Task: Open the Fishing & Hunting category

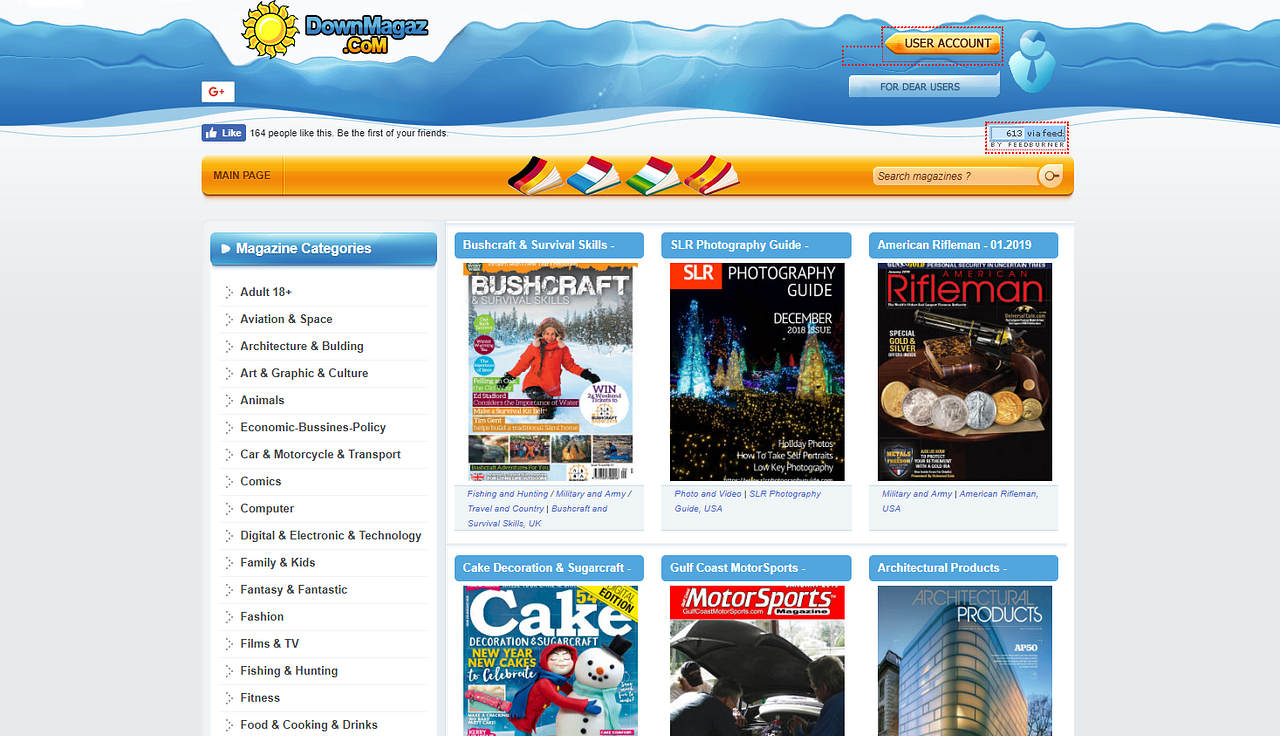Action: click(289, 670)
